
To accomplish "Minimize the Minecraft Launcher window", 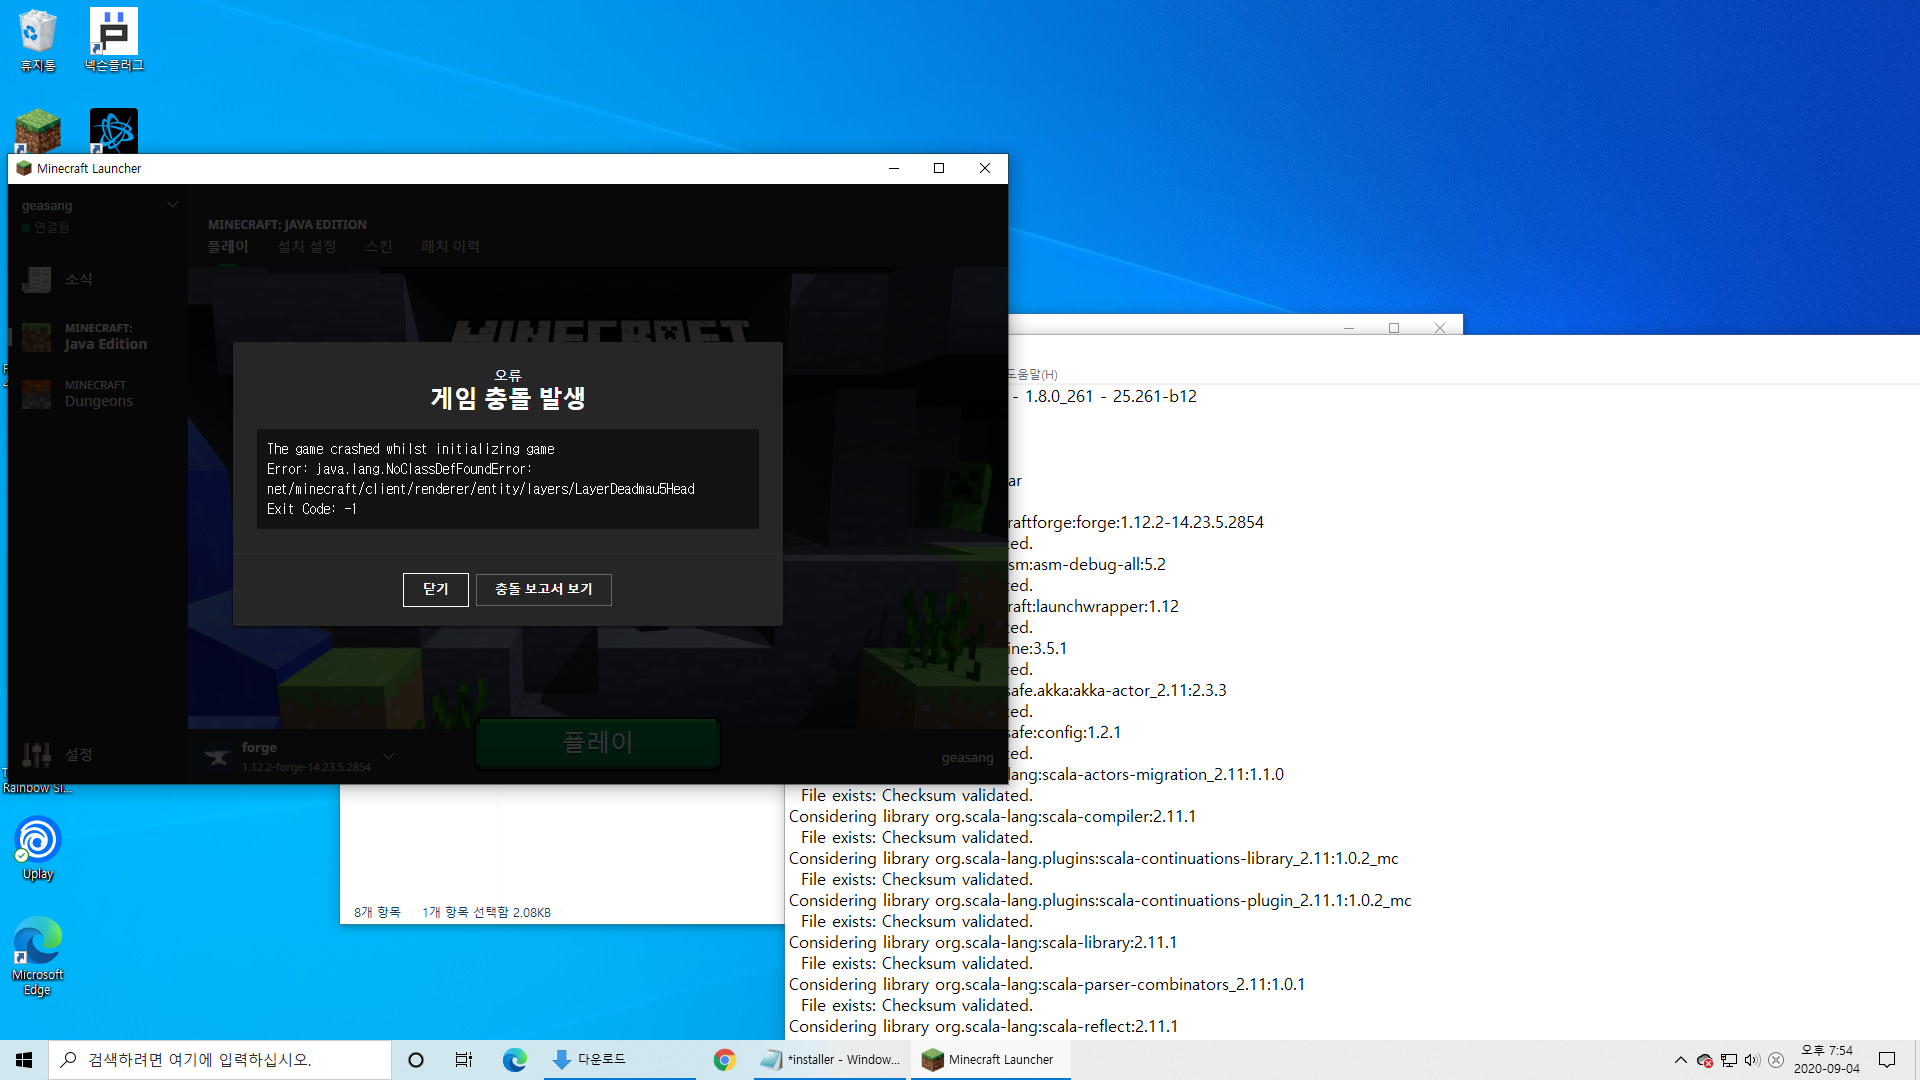I will click(894, 168).
